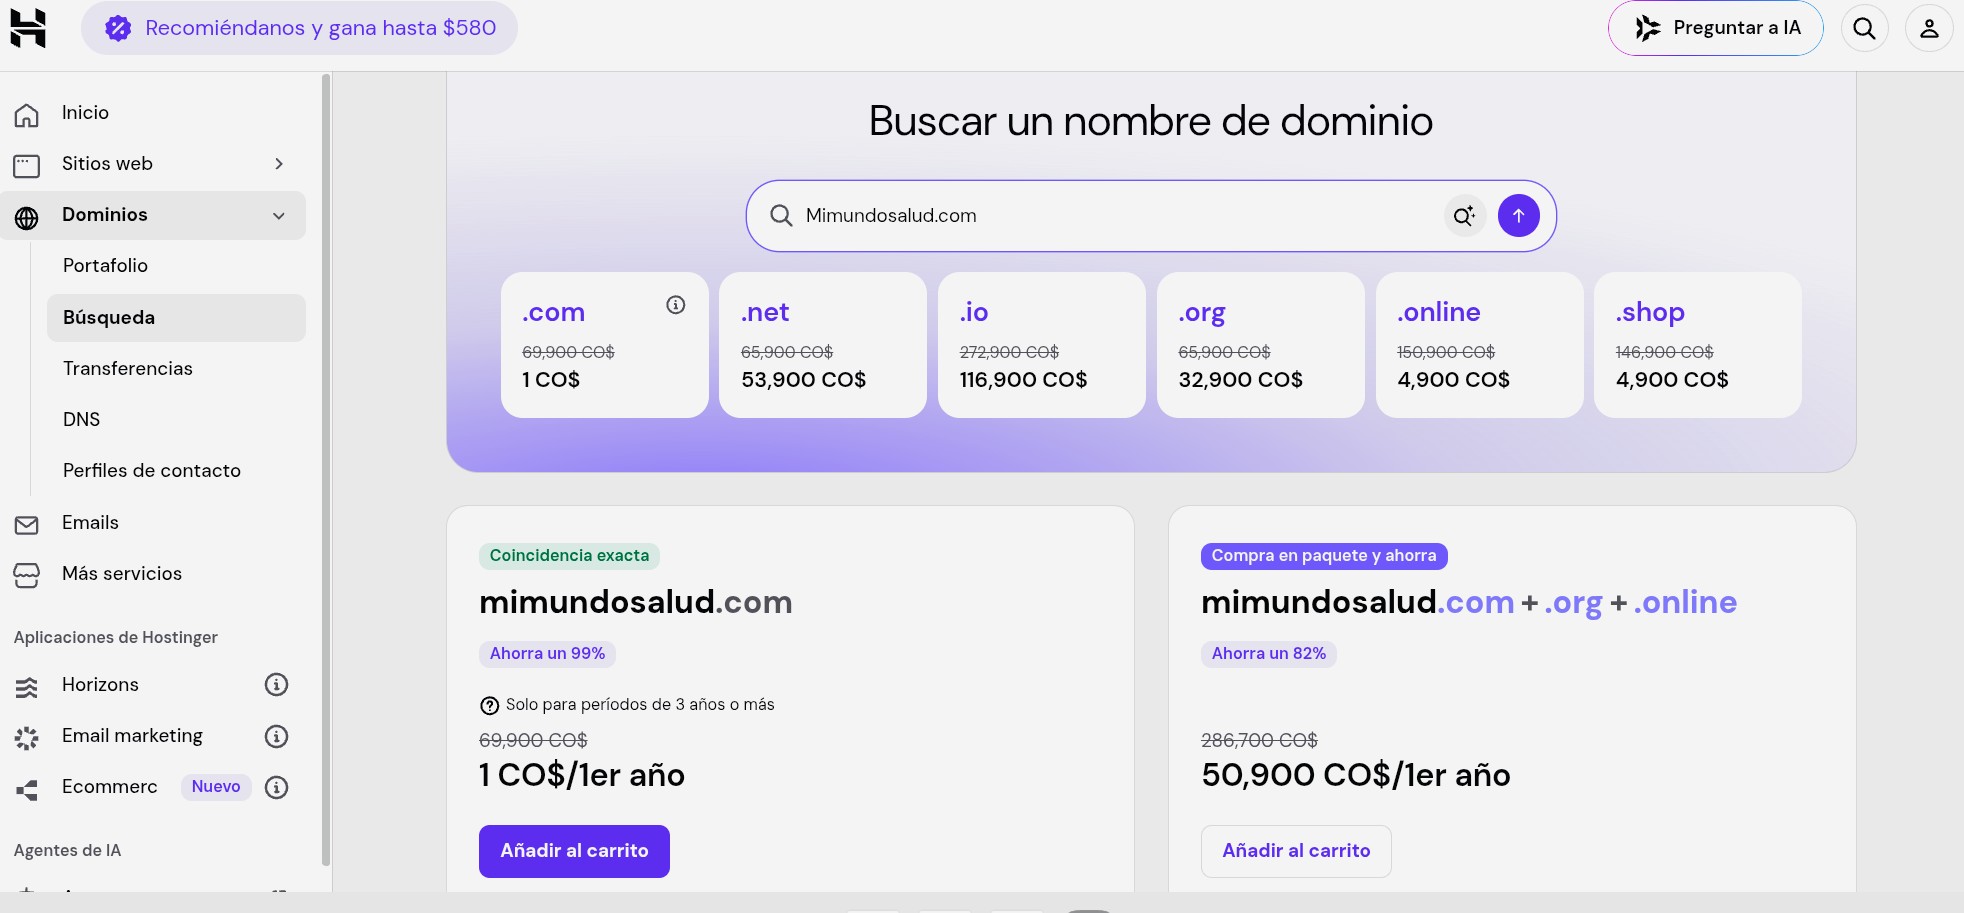This screenshot has height=913, width=1964.
Task: Open Preguntar a IA assistant
Action: 1715,28
